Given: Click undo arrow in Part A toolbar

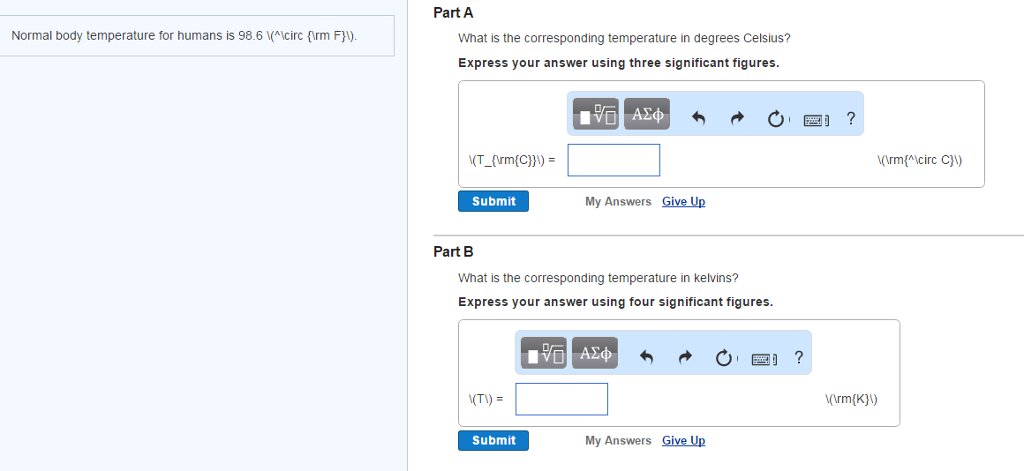Looking at the screenshot, I should 700,119.
